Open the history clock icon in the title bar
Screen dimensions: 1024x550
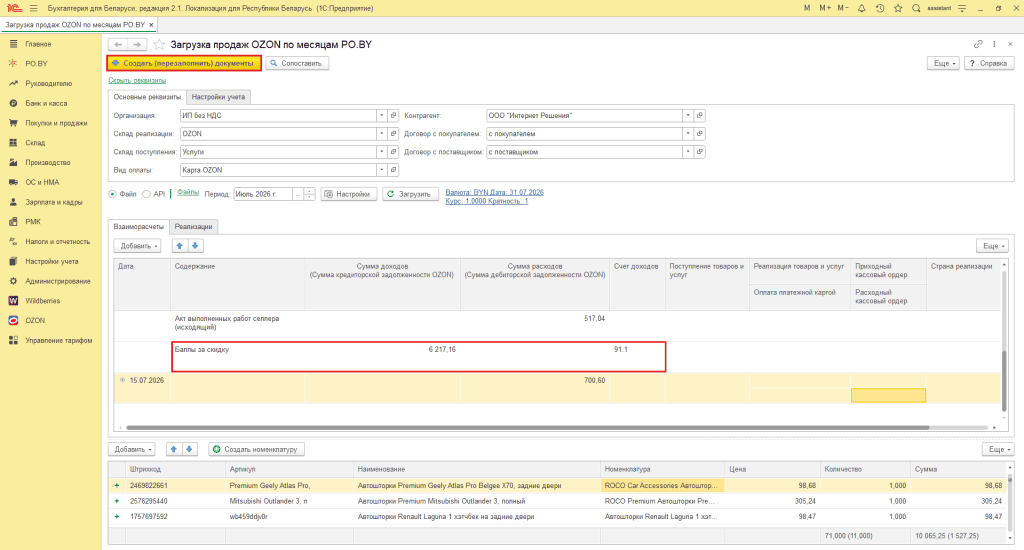coord(880,8)
